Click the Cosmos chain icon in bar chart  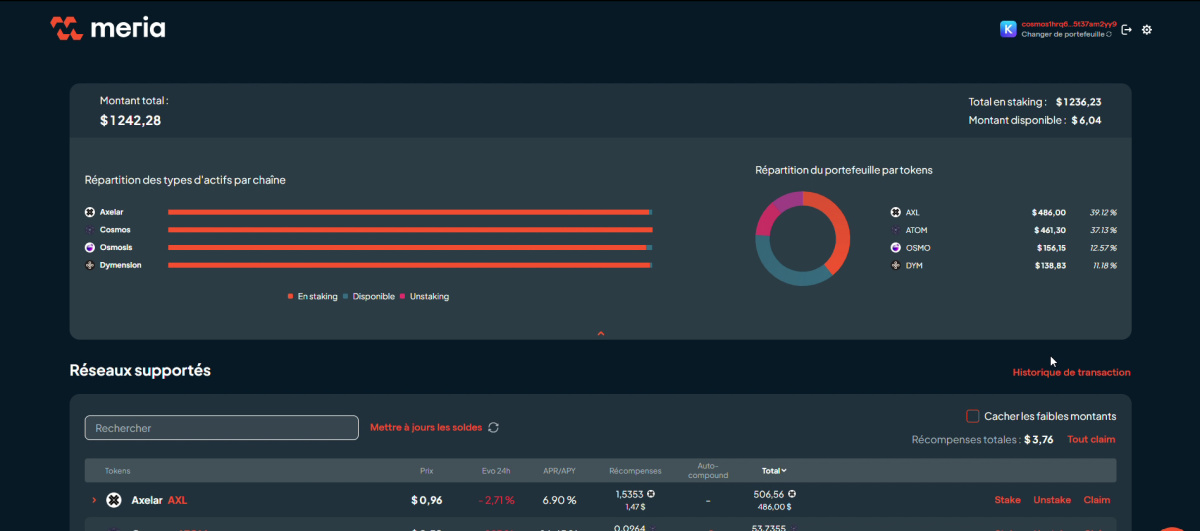tap(90, 230)
